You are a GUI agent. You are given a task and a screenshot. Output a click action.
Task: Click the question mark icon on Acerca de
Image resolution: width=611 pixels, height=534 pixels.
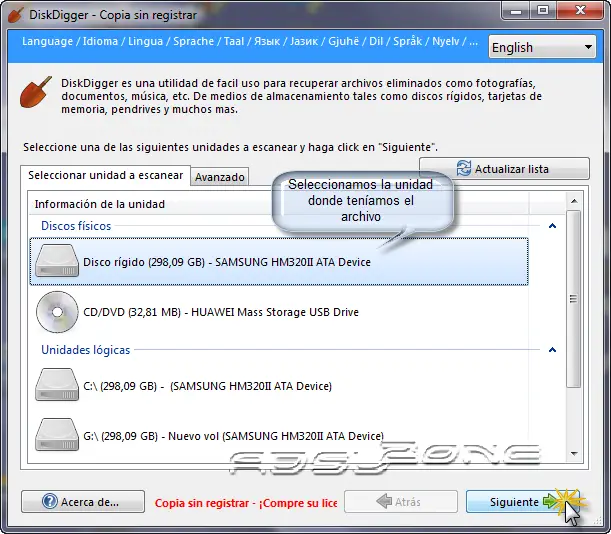[x=50, y=501]
